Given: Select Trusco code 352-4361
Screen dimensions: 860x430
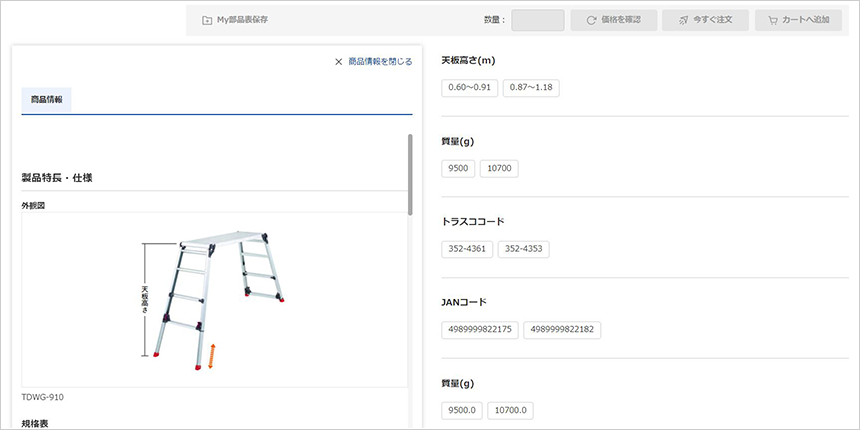Looking at the screenshot, I should point(467,249).
